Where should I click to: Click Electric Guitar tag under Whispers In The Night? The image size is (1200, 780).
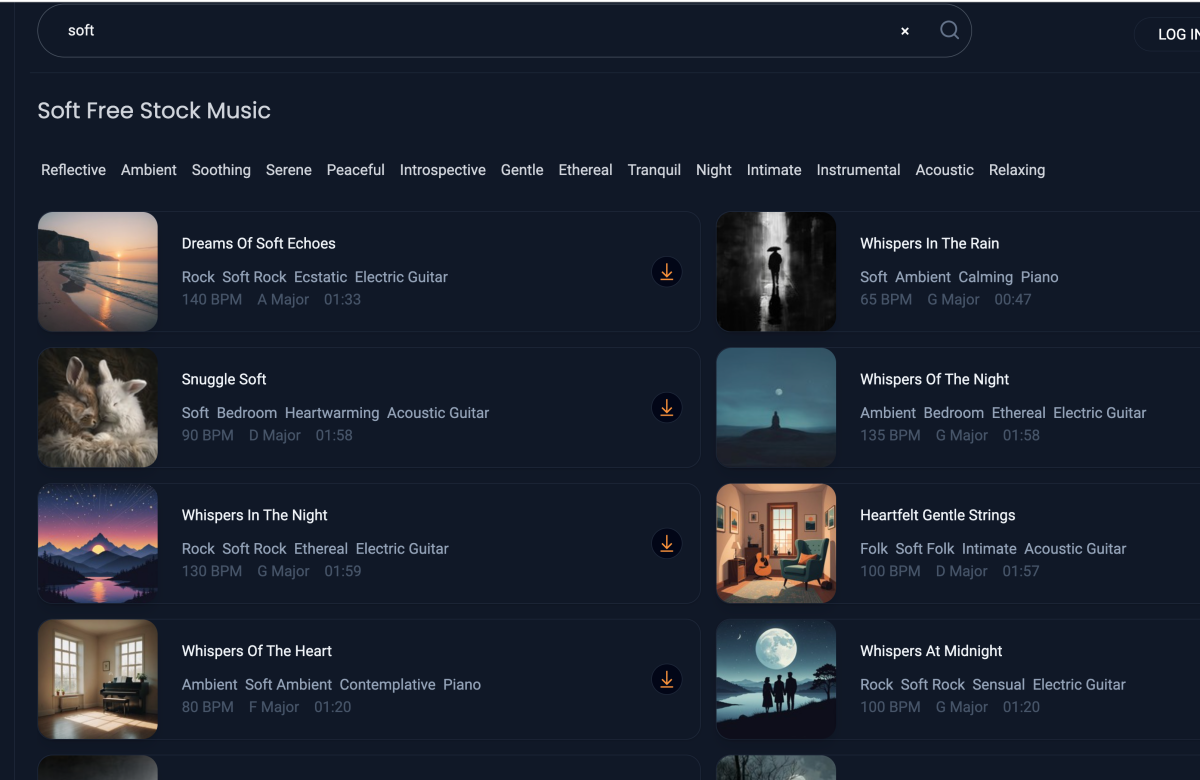pyautogui.click(x=402, y=549)
